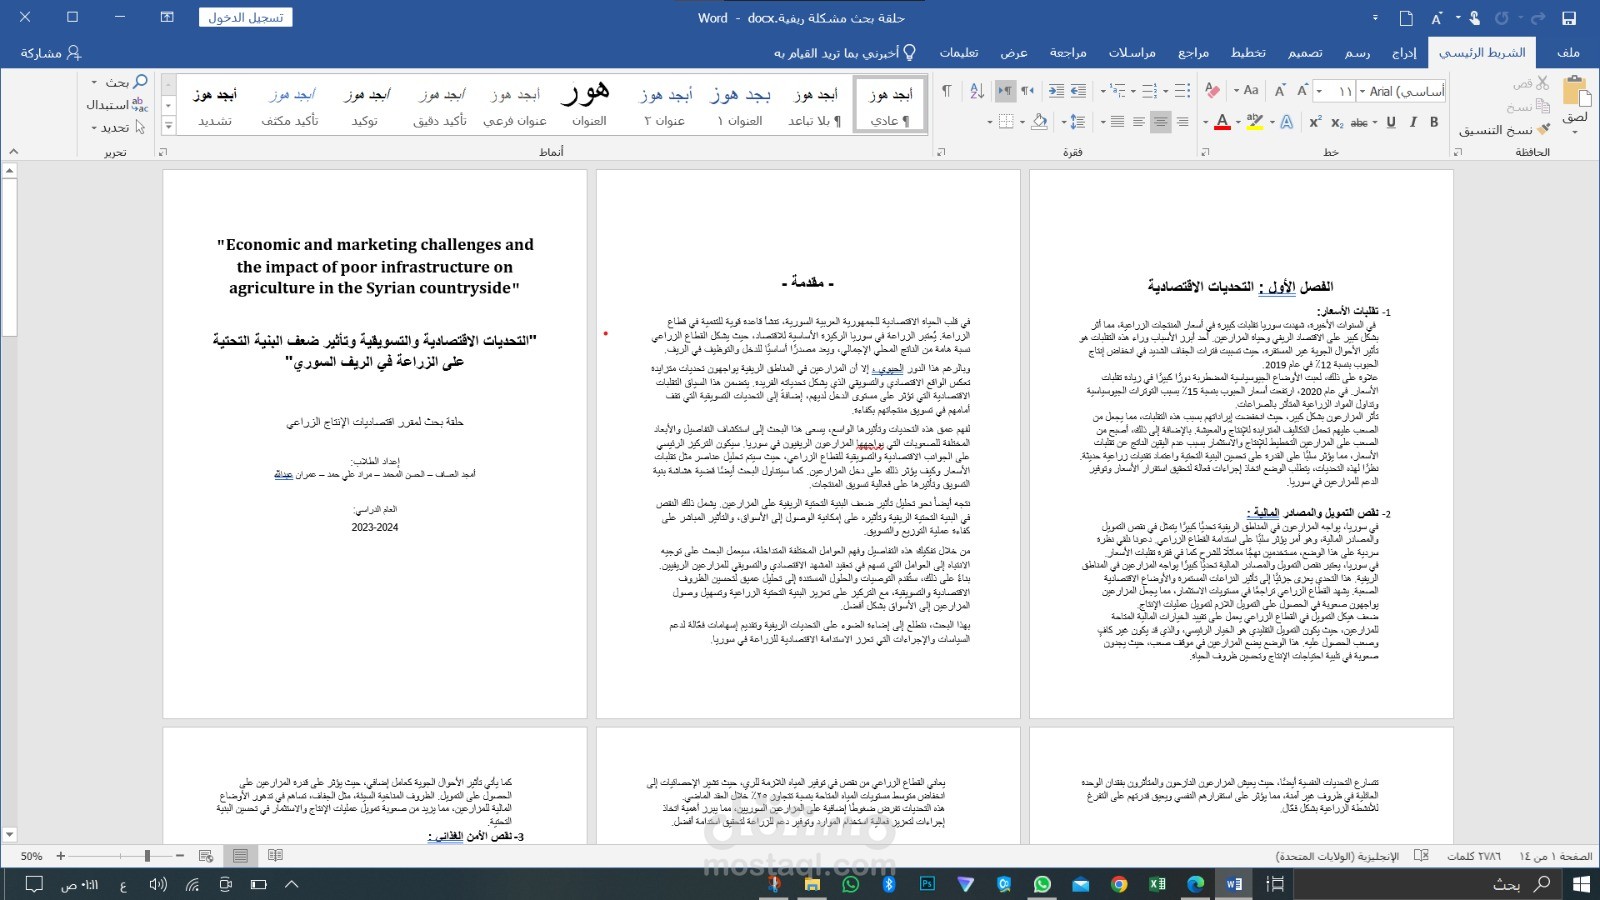Click the استبدال Replace button

tap(116, 104)
